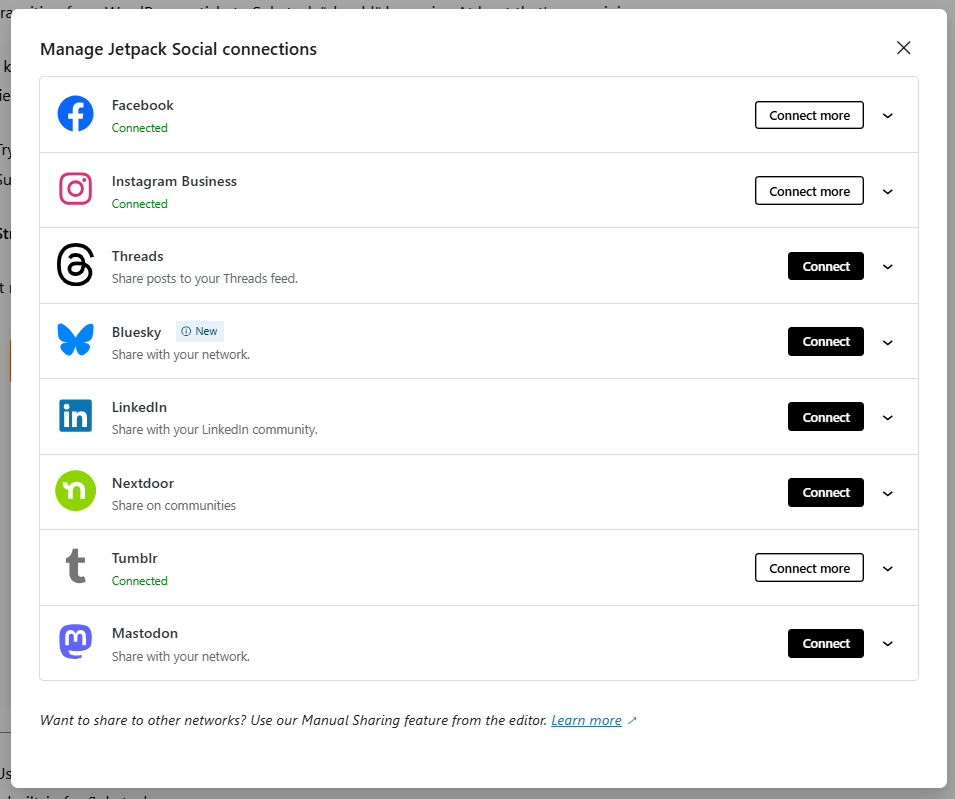Expand the Facebook connection details chevron
955x799 pixels.
tap(888, 115)
